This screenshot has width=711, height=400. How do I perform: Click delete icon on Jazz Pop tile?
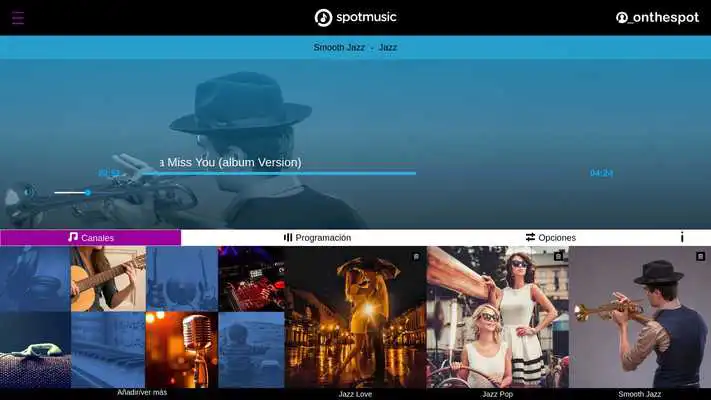click(x=558, y=257)
